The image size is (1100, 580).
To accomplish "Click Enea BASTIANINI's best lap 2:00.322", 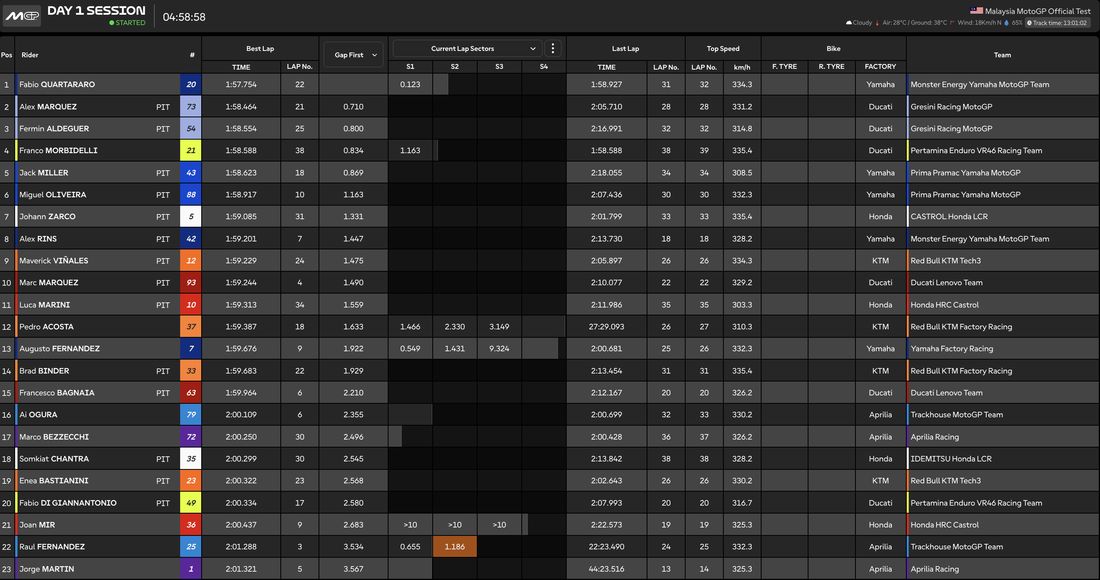I will (x=241, y=480).
